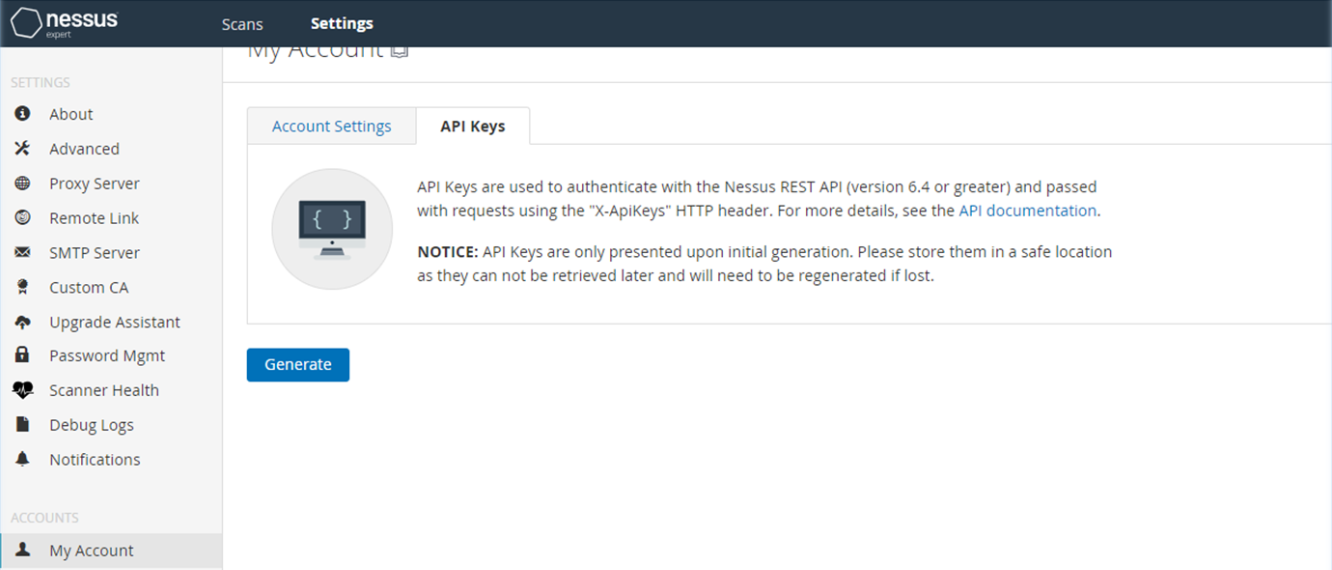Click the Advanced wrench tools icon
This screenshot has width=1332, height=570.
pos(22,148)
